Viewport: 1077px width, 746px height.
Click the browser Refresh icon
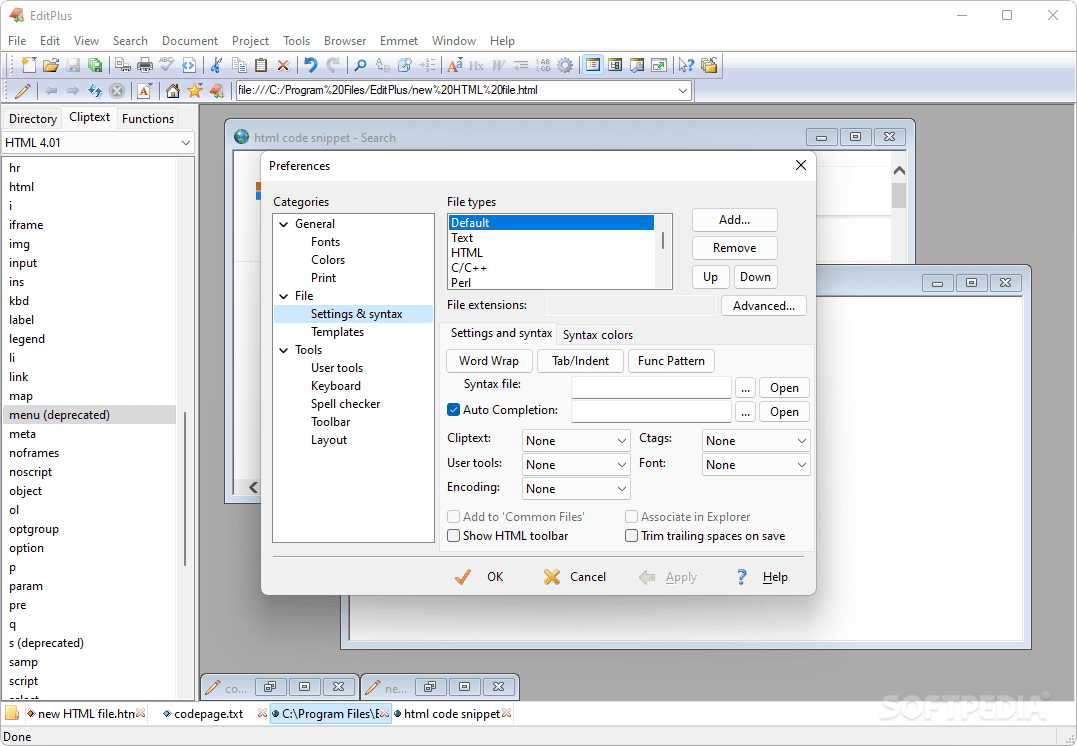[95, 91]
